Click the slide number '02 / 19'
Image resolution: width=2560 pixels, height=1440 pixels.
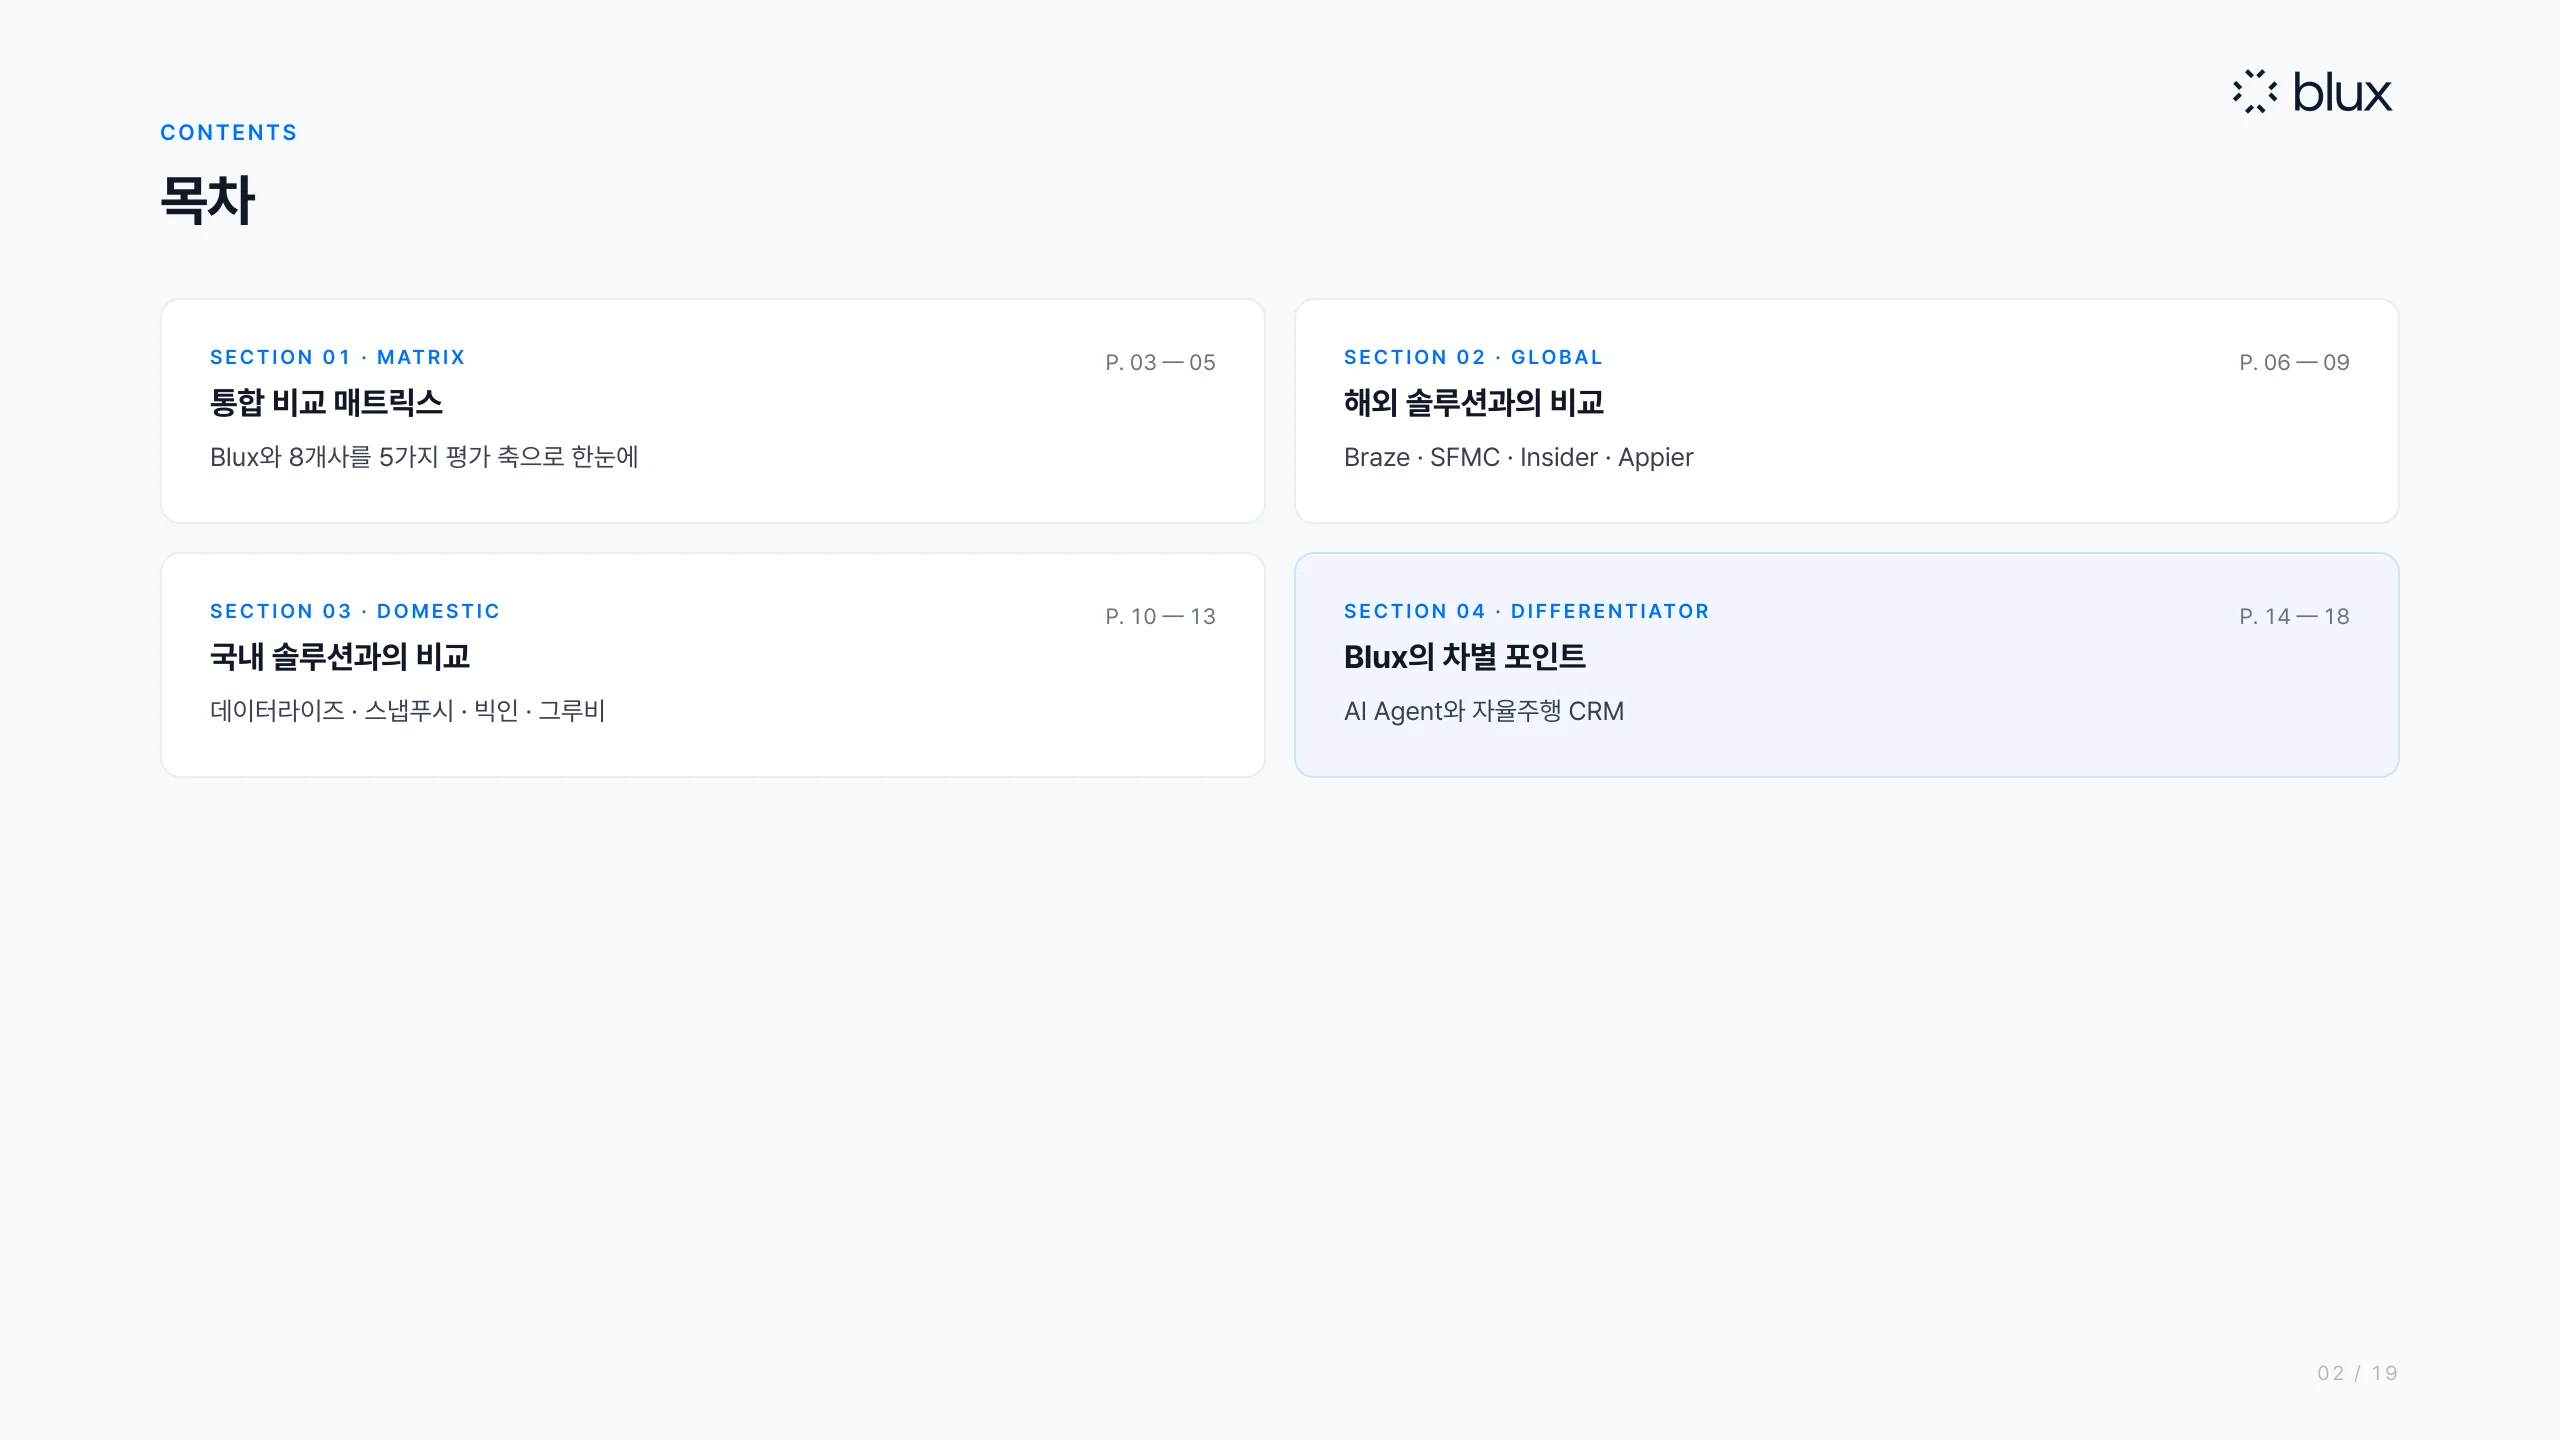point(2357,1373)
